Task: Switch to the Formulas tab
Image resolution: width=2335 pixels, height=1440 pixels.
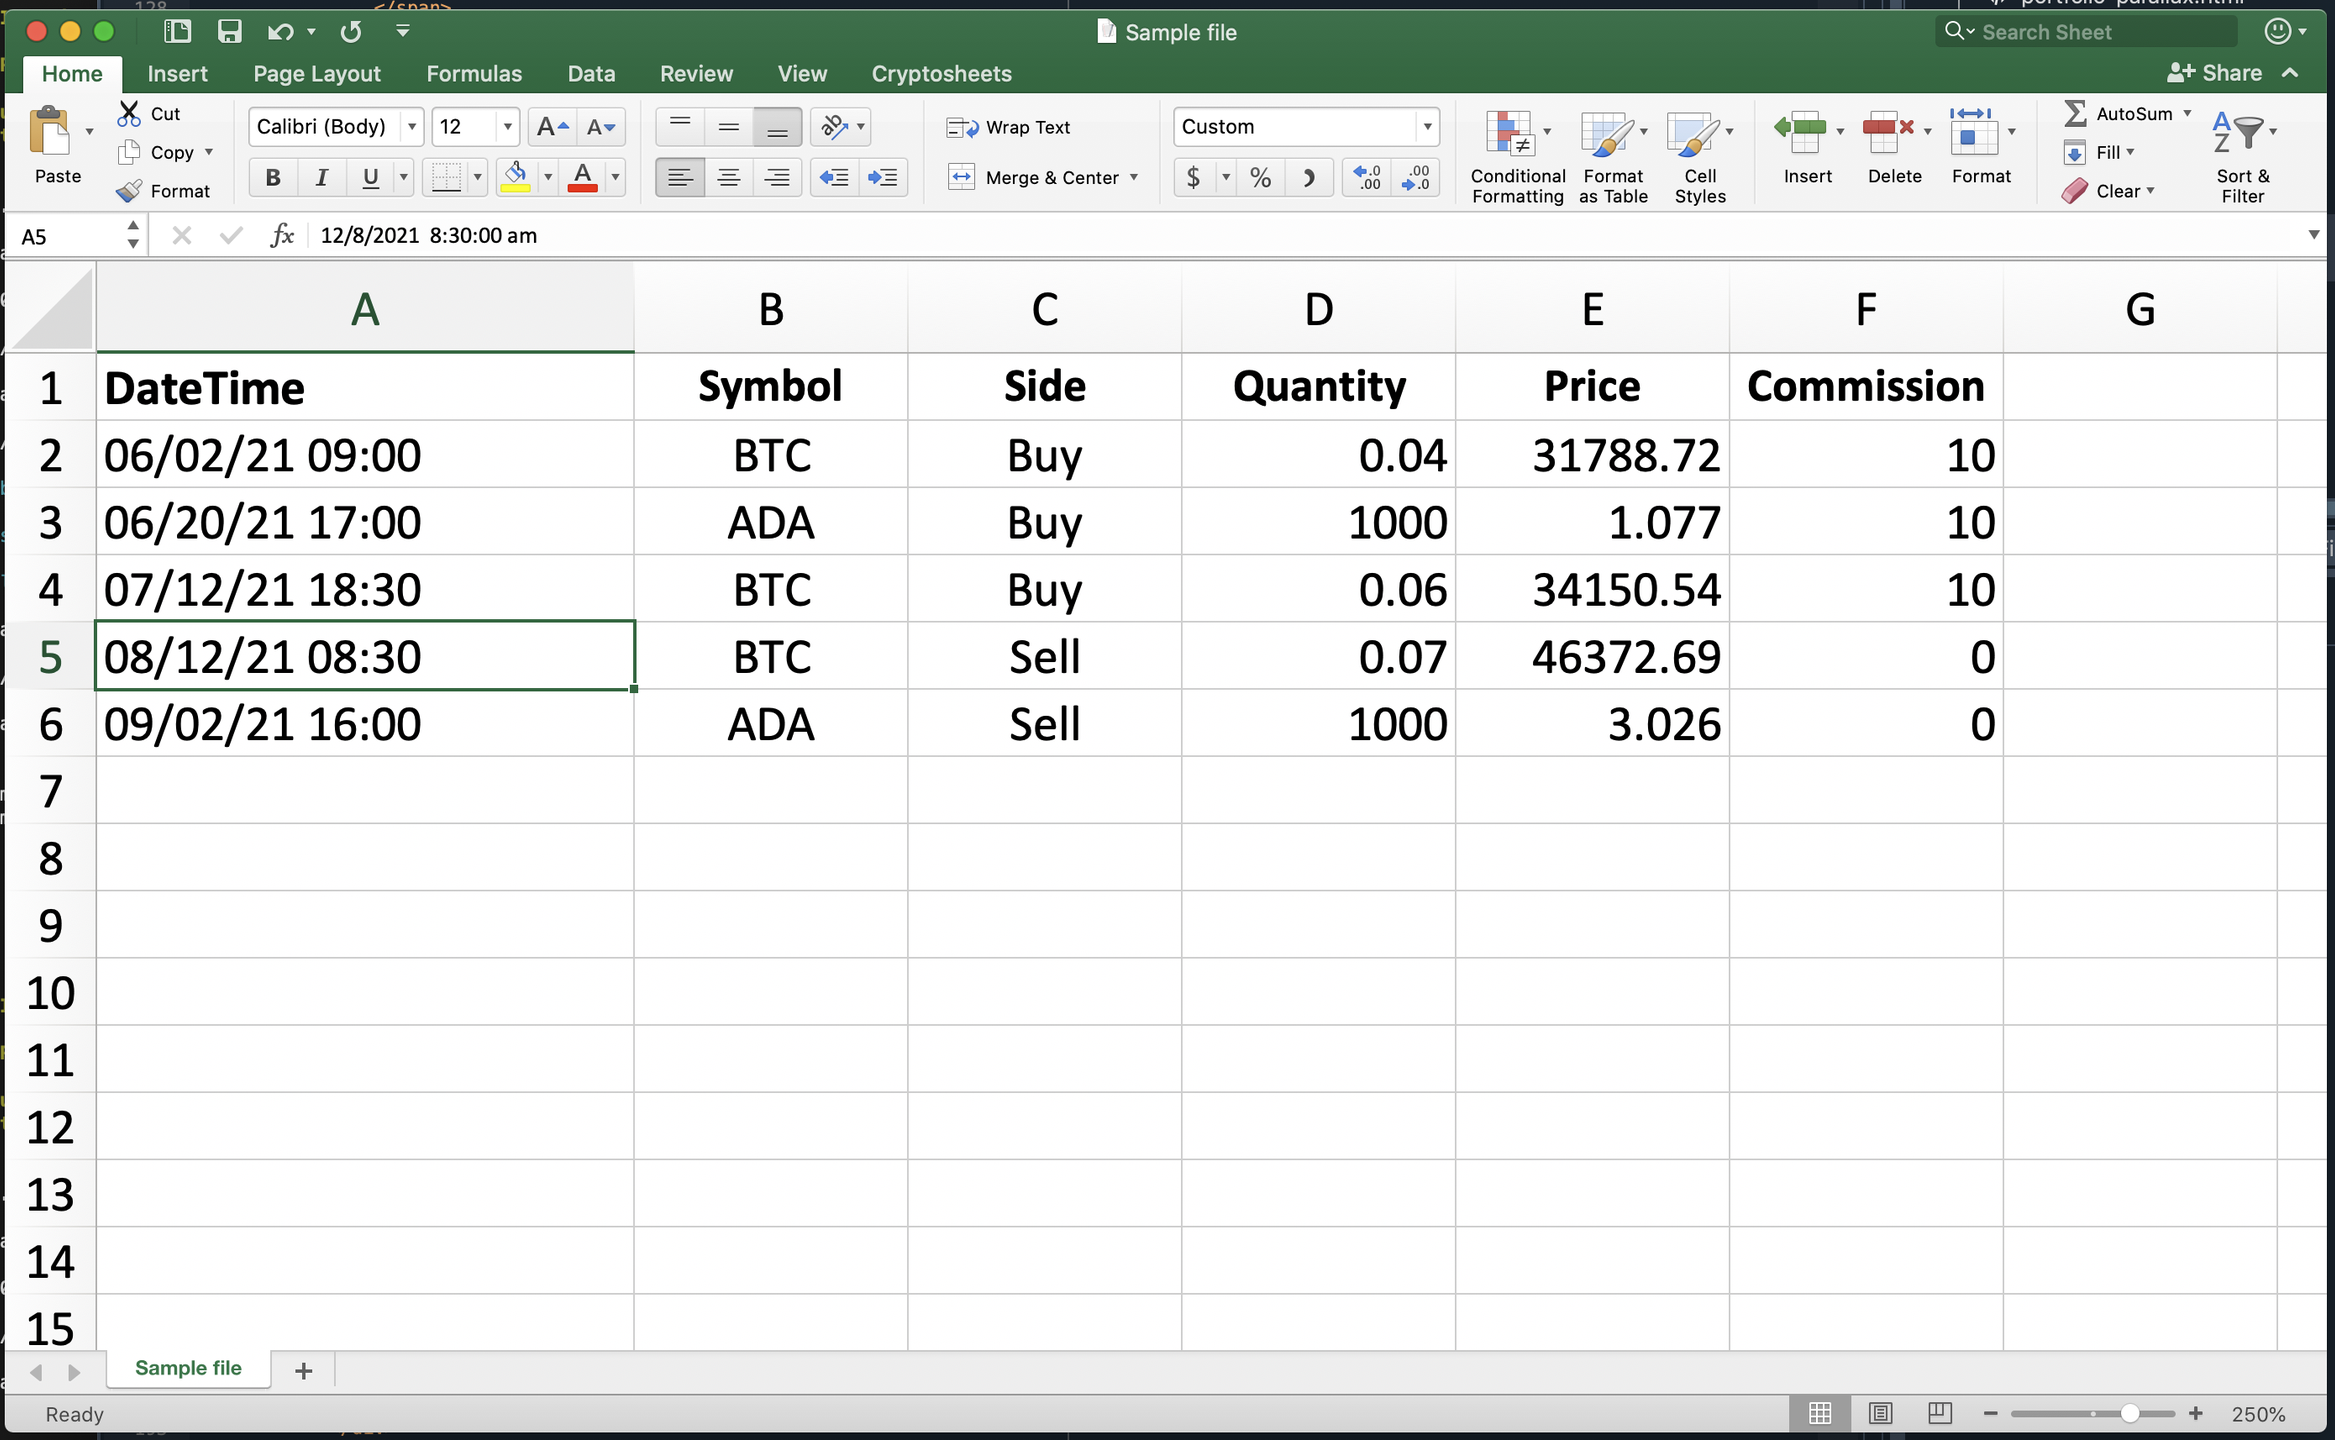Action: (x=473, y=73)
